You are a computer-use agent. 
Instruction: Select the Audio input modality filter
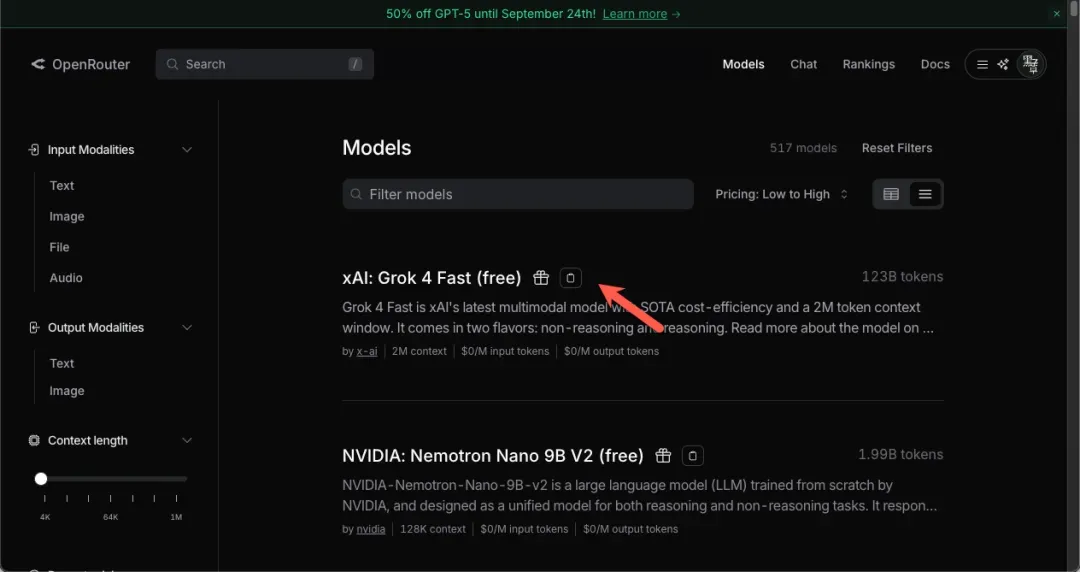coord(66,278)
